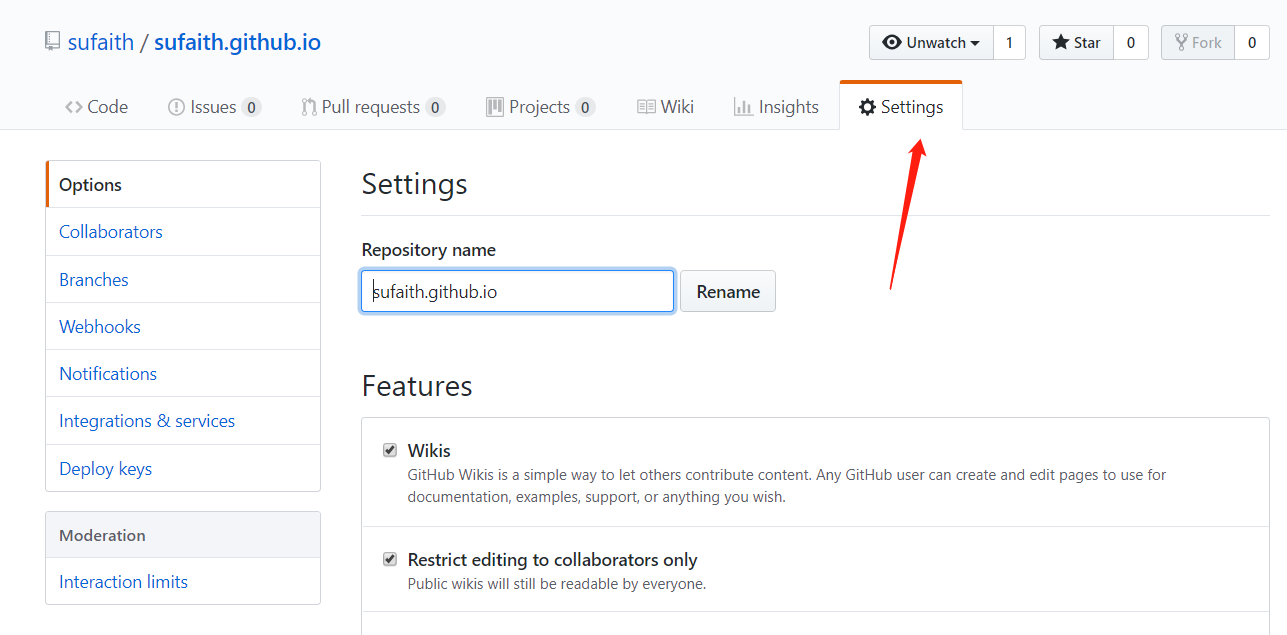
Task: Click the Settings gear icon
Action: click(867, 107)
